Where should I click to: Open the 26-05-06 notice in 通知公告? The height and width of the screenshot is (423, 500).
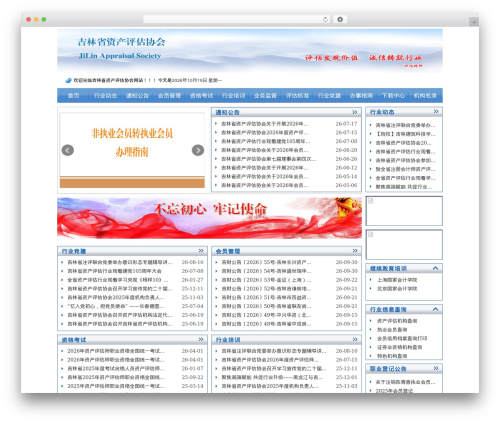(x=265, y=185)
